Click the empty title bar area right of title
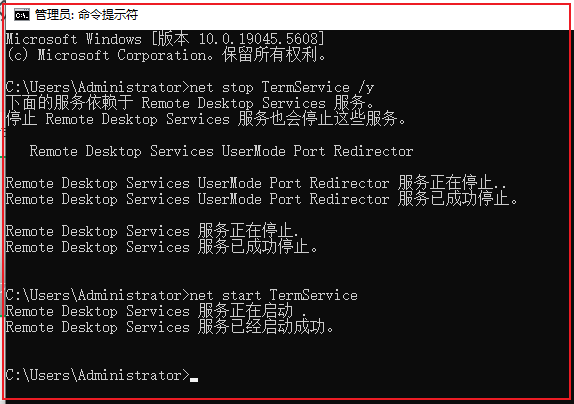Image resolution: width=574 pixels, height=404 pixels. [351, 15]
